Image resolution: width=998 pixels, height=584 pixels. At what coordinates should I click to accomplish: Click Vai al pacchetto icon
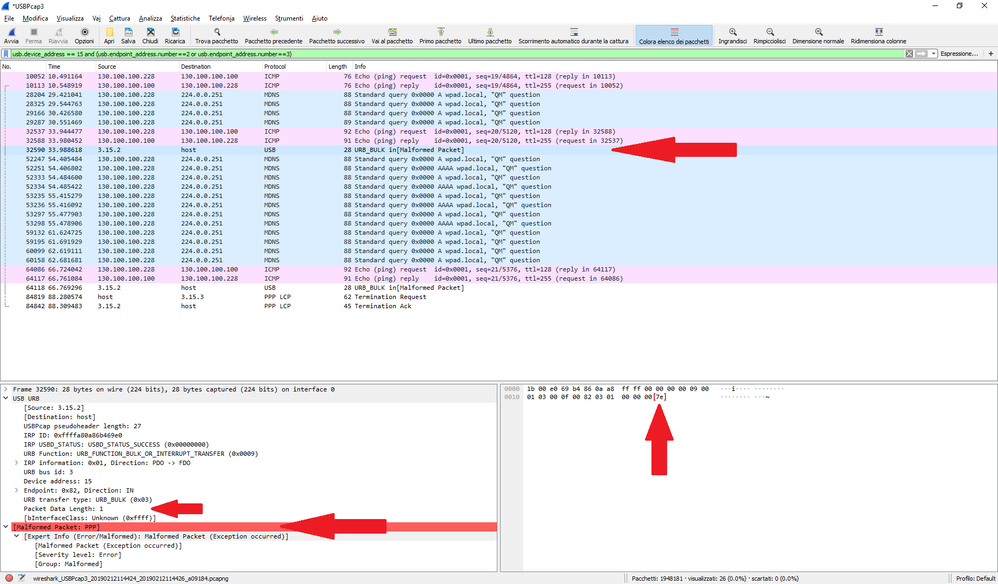pyautogui.click(x=392, y=36)
